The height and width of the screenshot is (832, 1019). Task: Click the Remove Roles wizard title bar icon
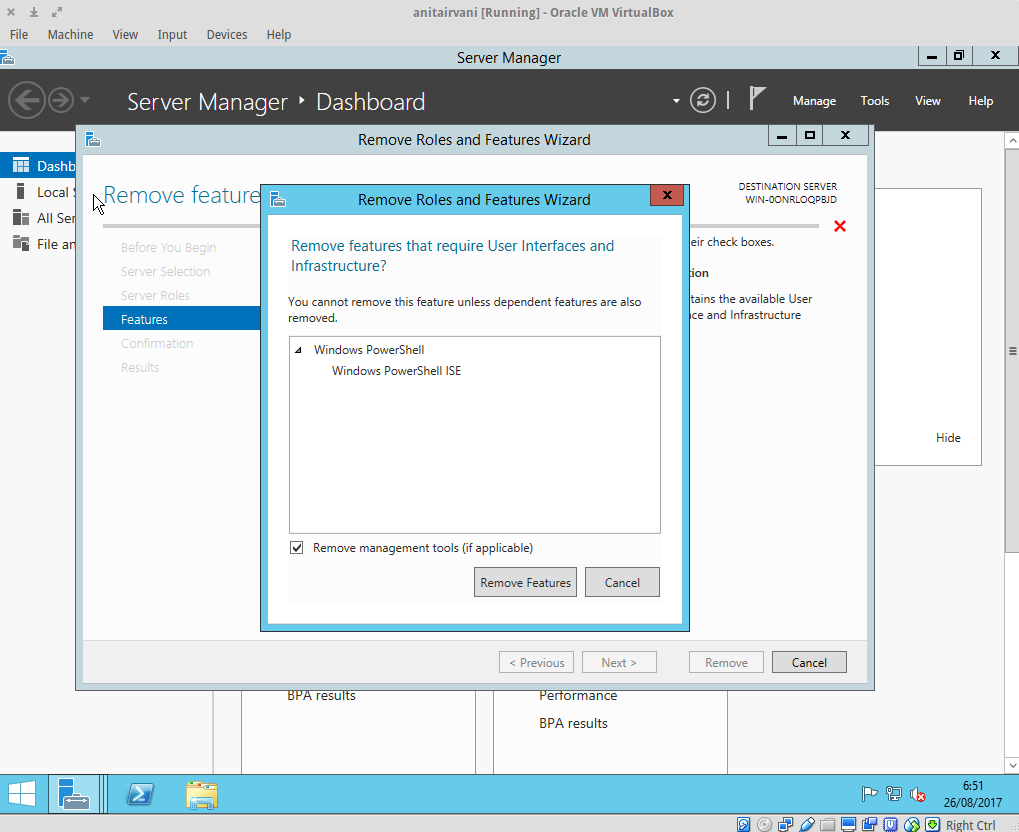pyautogui.click(x=93, y=139)
